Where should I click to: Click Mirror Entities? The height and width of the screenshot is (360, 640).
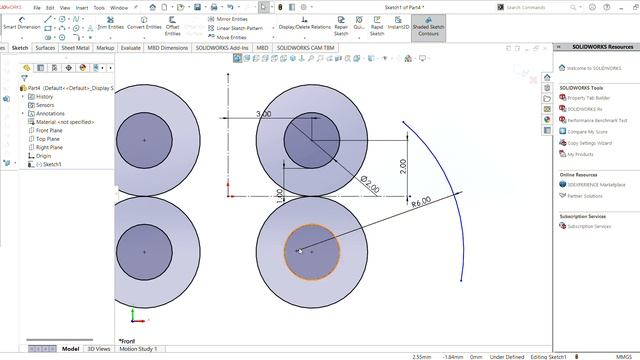(227, 19)
